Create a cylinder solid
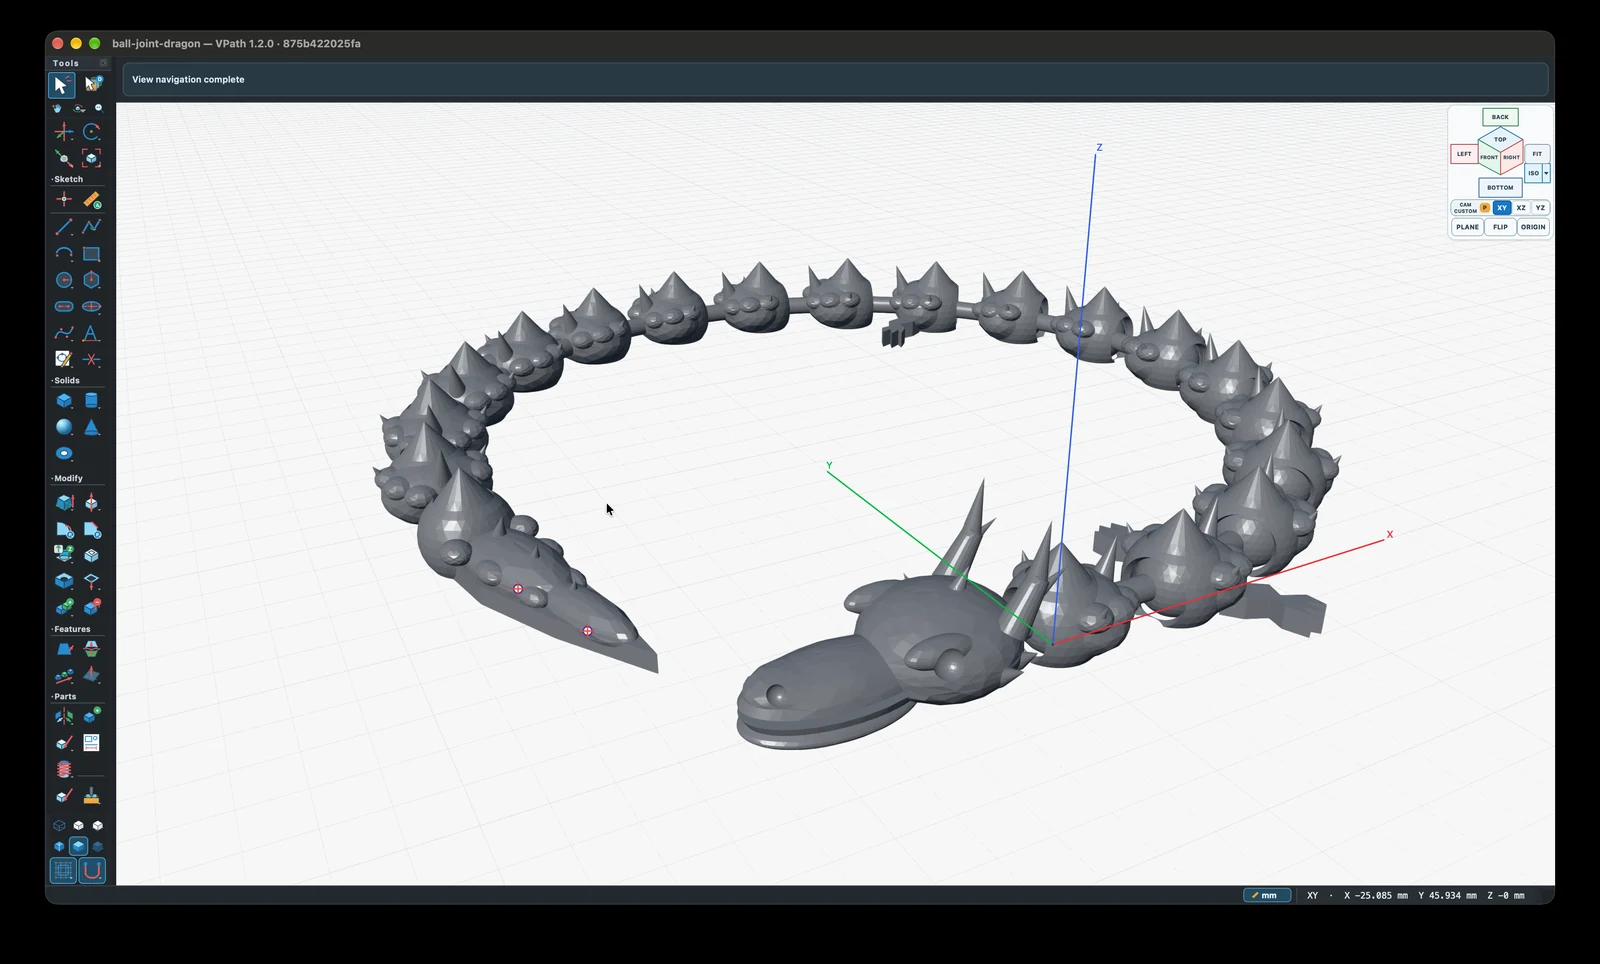Image resolution: width=1600 pixels, height=964 pixels. click(x=91, y=401)
